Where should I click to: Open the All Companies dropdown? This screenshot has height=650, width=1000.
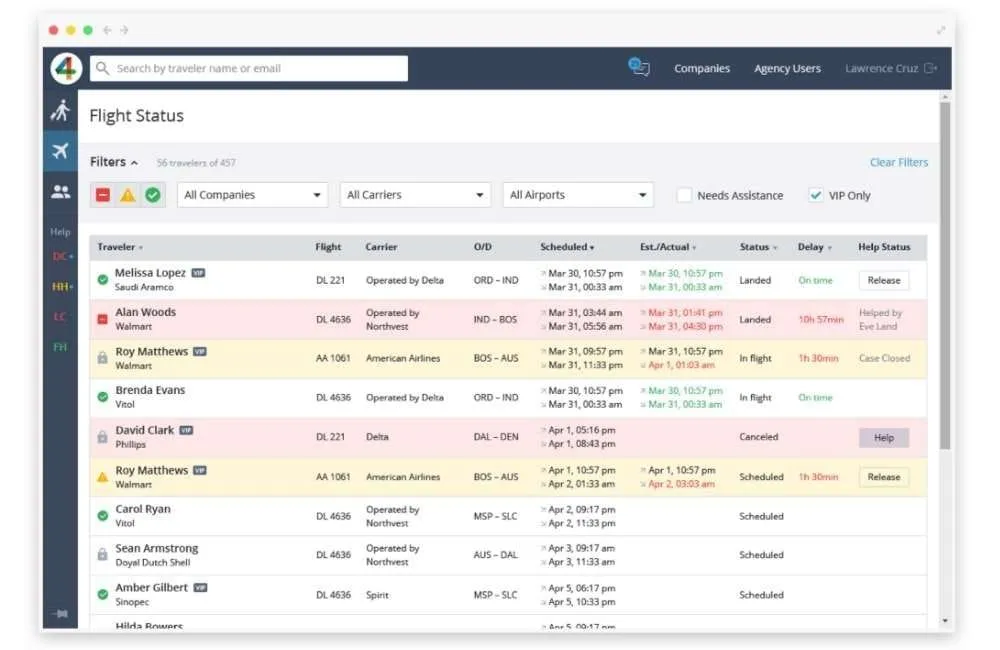click(253, 195)
